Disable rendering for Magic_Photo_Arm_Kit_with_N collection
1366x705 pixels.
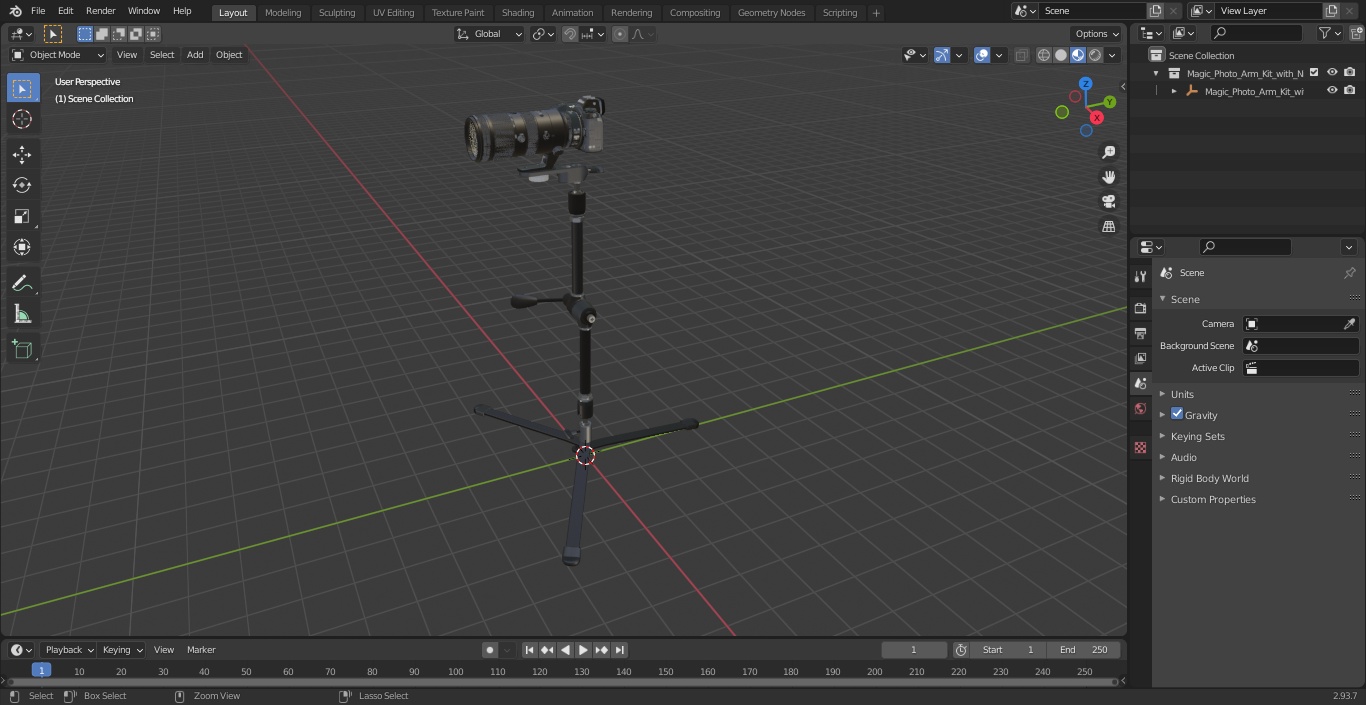[1350, 73]
